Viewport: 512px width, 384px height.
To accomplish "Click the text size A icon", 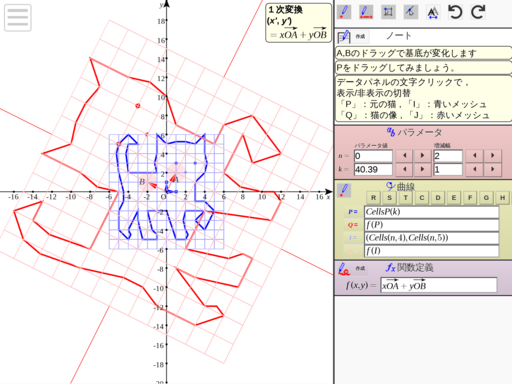I will point(433,12).
